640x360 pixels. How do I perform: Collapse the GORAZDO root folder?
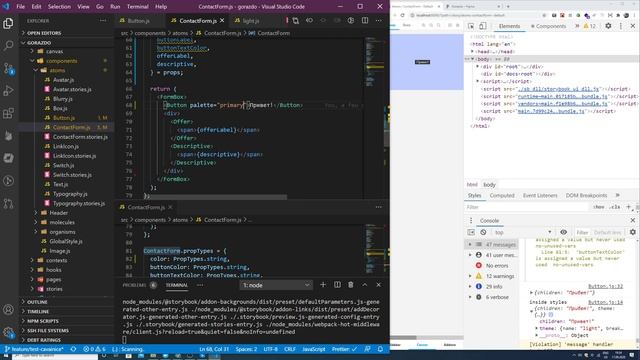coord(39,42)
